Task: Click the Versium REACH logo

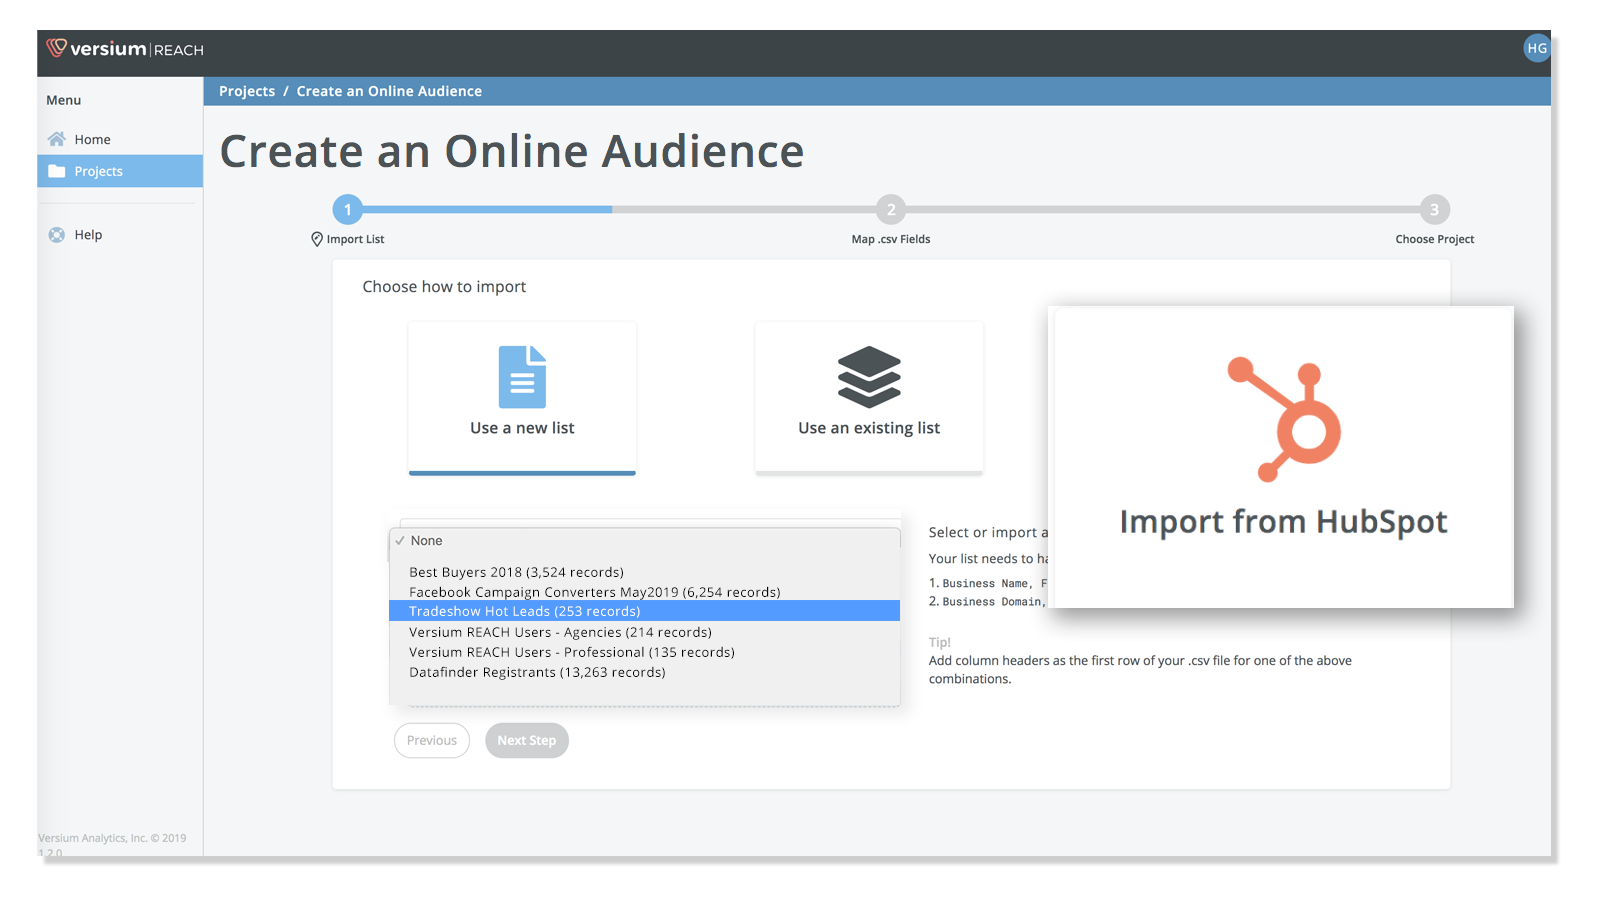Action: point(125,49)
